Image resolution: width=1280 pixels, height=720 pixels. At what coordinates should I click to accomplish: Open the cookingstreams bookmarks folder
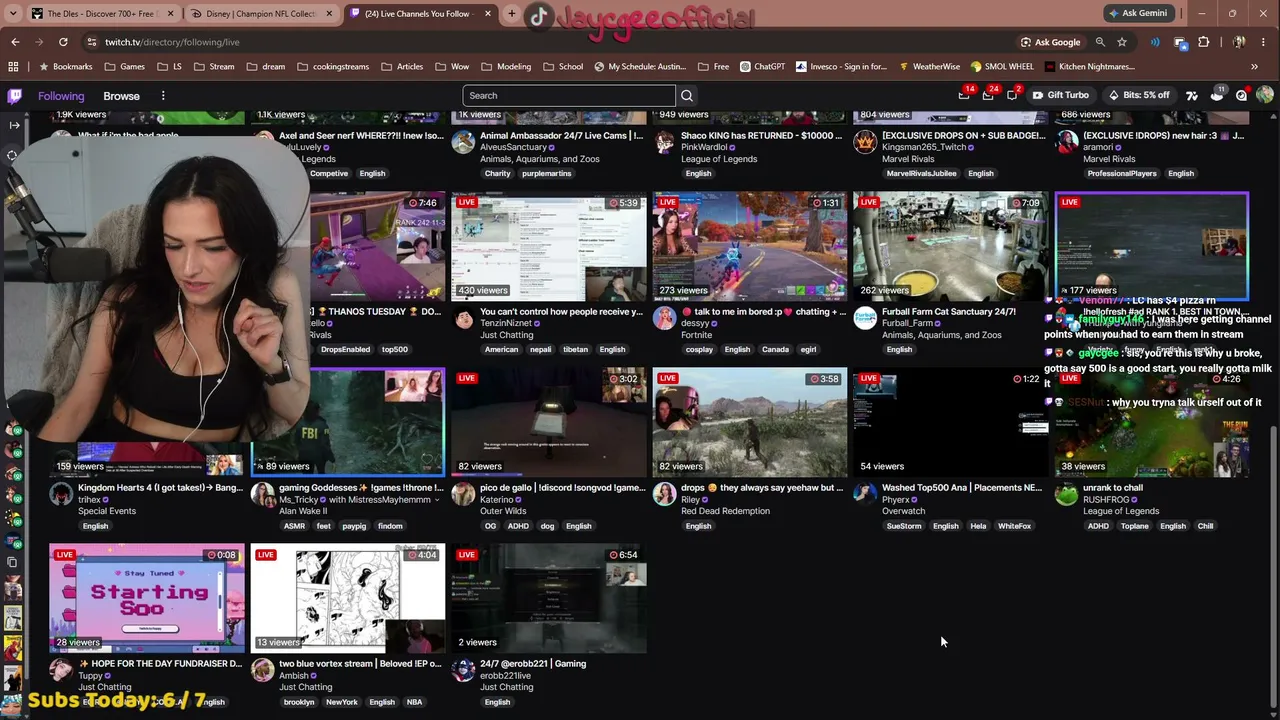[x=333, y=67]
